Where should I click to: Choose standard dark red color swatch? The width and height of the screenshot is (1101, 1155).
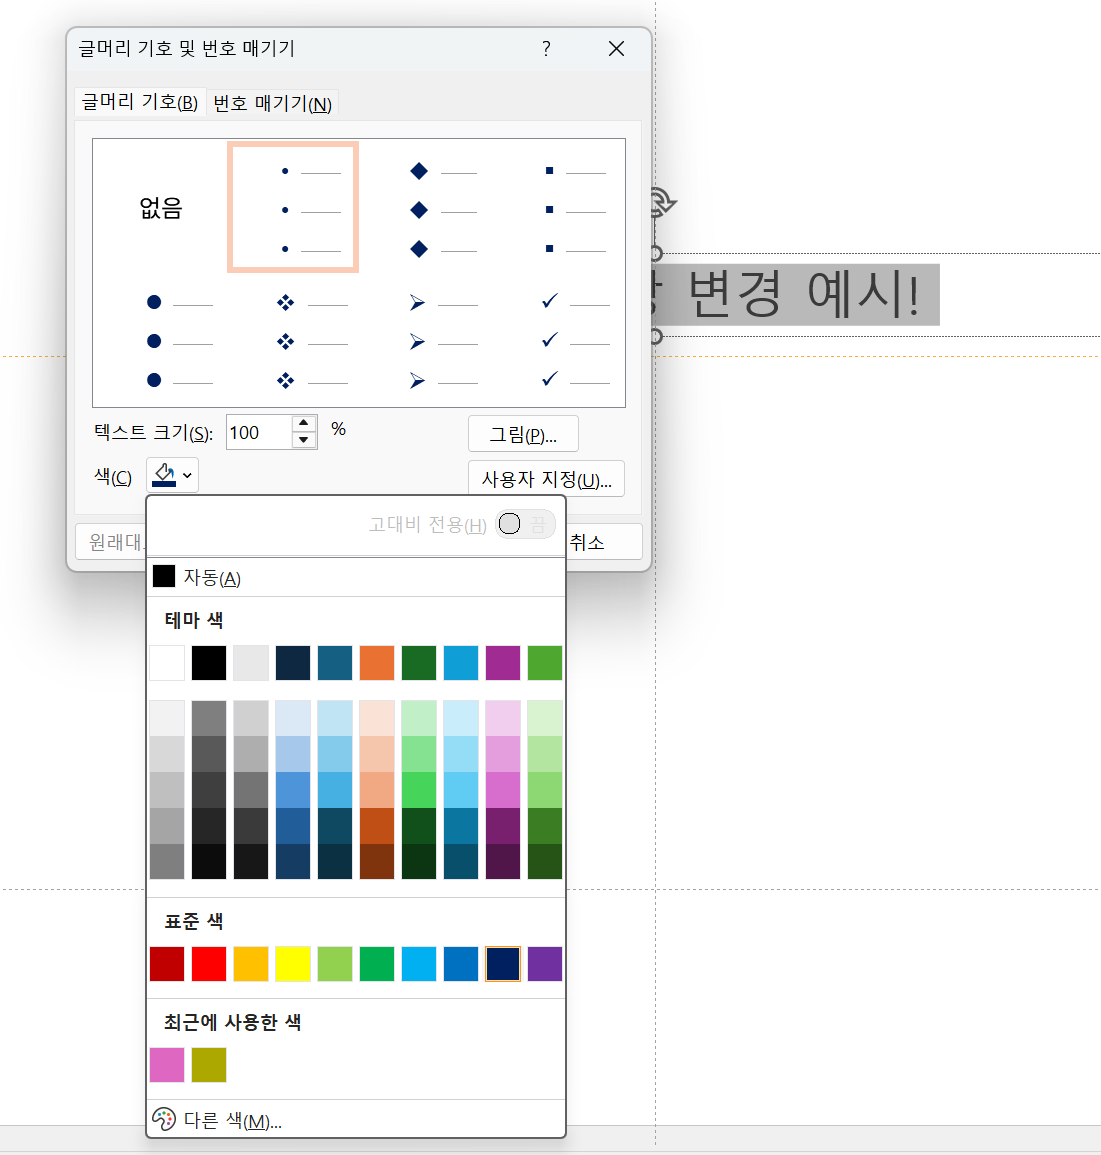coord(167,964)
